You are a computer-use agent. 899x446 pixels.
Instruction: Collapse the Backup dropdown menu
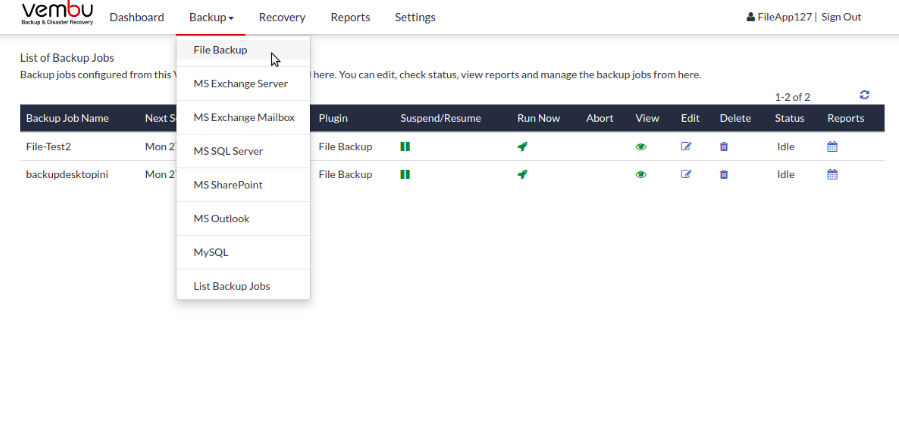[x=211, y=17]
